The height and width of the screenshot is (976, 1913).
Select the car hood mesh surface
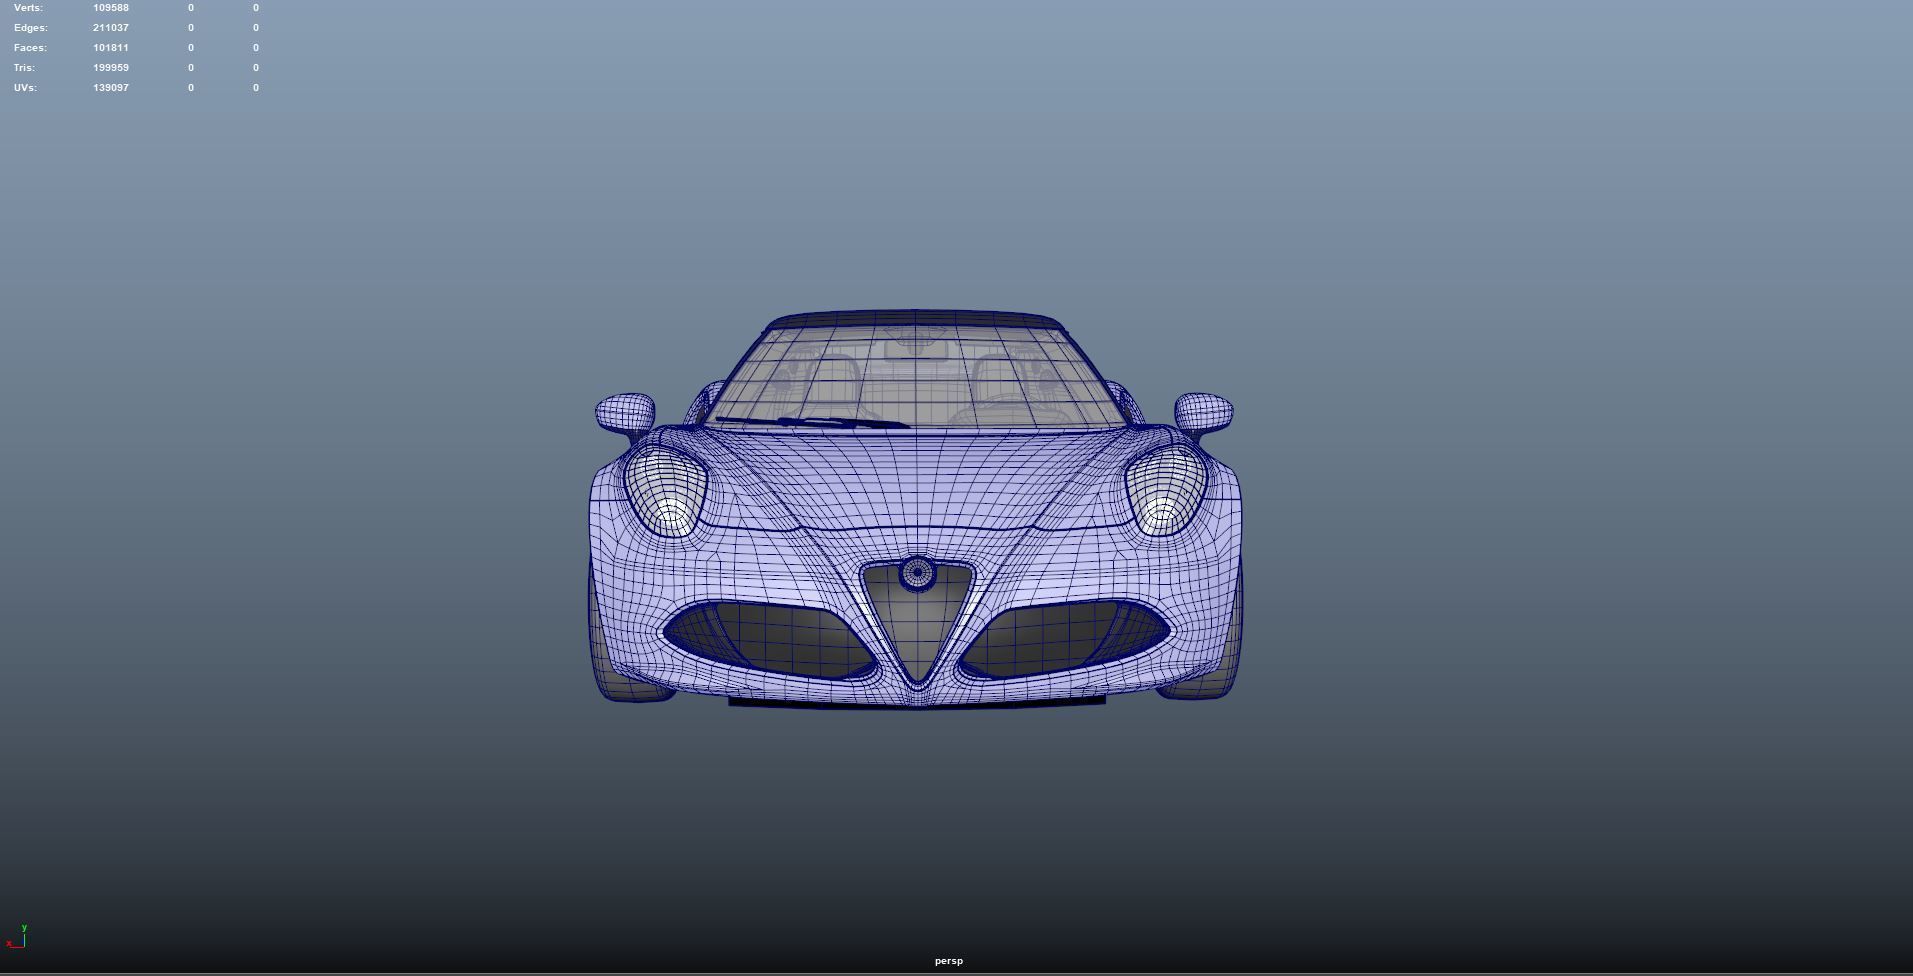(x=915, y=480)
